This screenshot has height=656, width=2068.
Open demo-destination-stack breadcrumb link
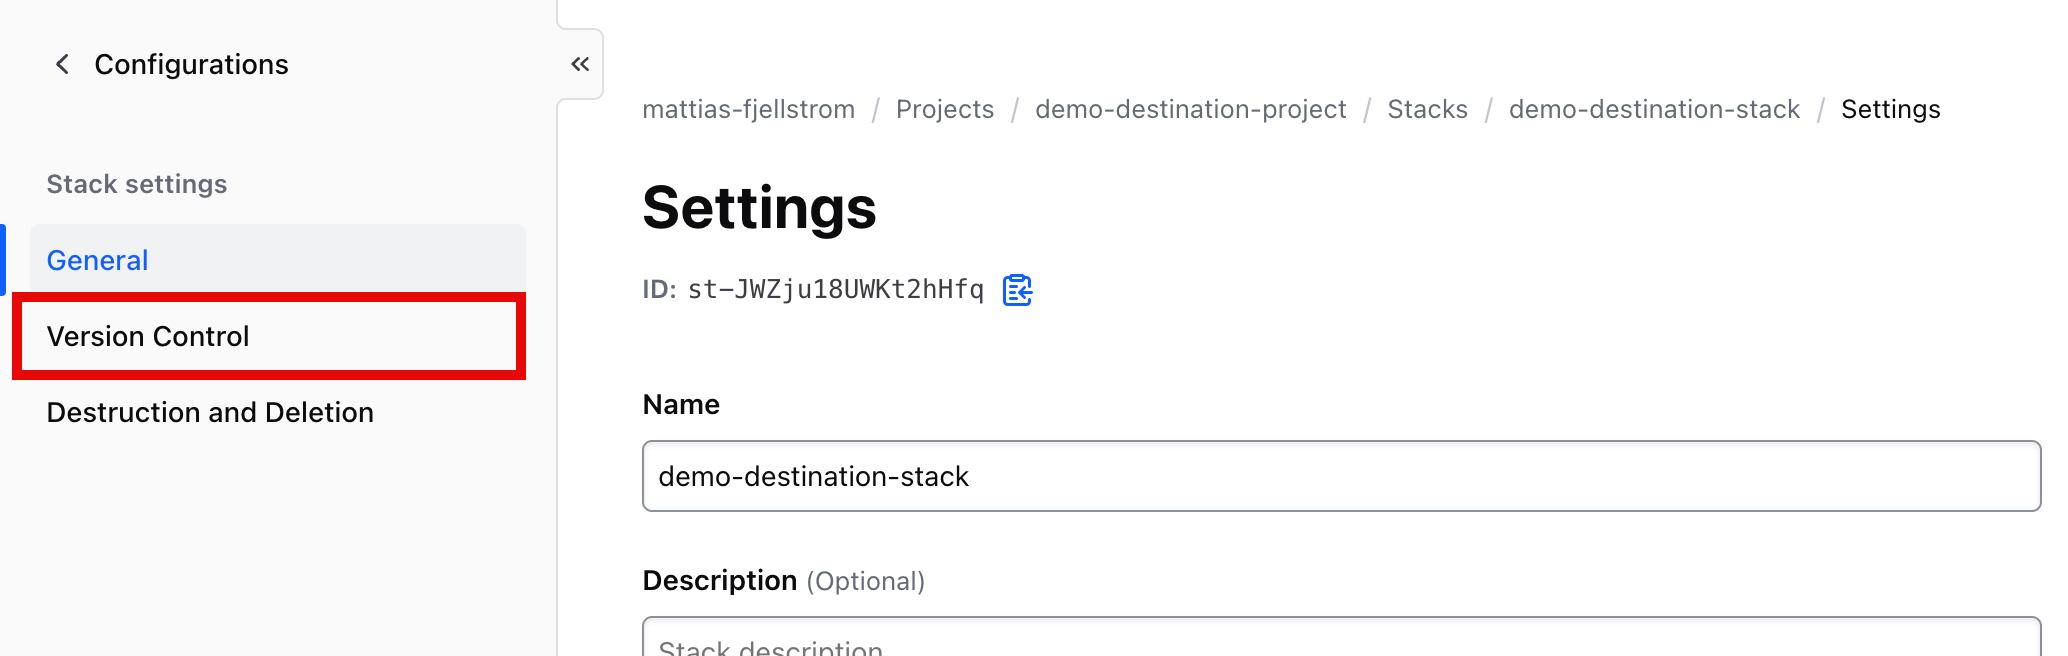[1653, 109]
